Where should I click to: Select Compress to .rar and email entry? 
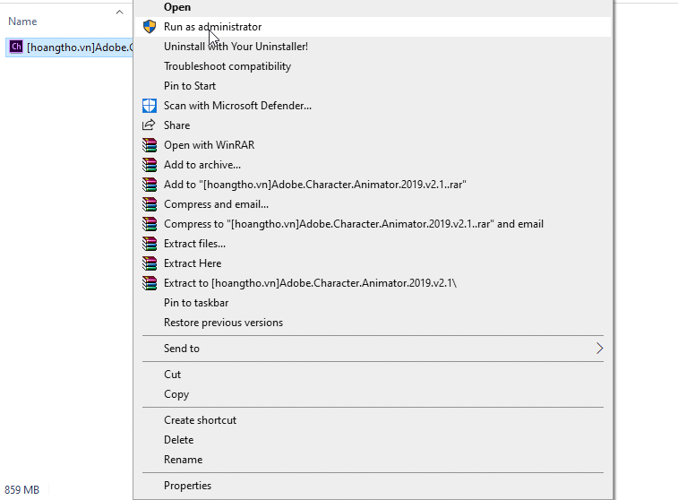point(373,224)
